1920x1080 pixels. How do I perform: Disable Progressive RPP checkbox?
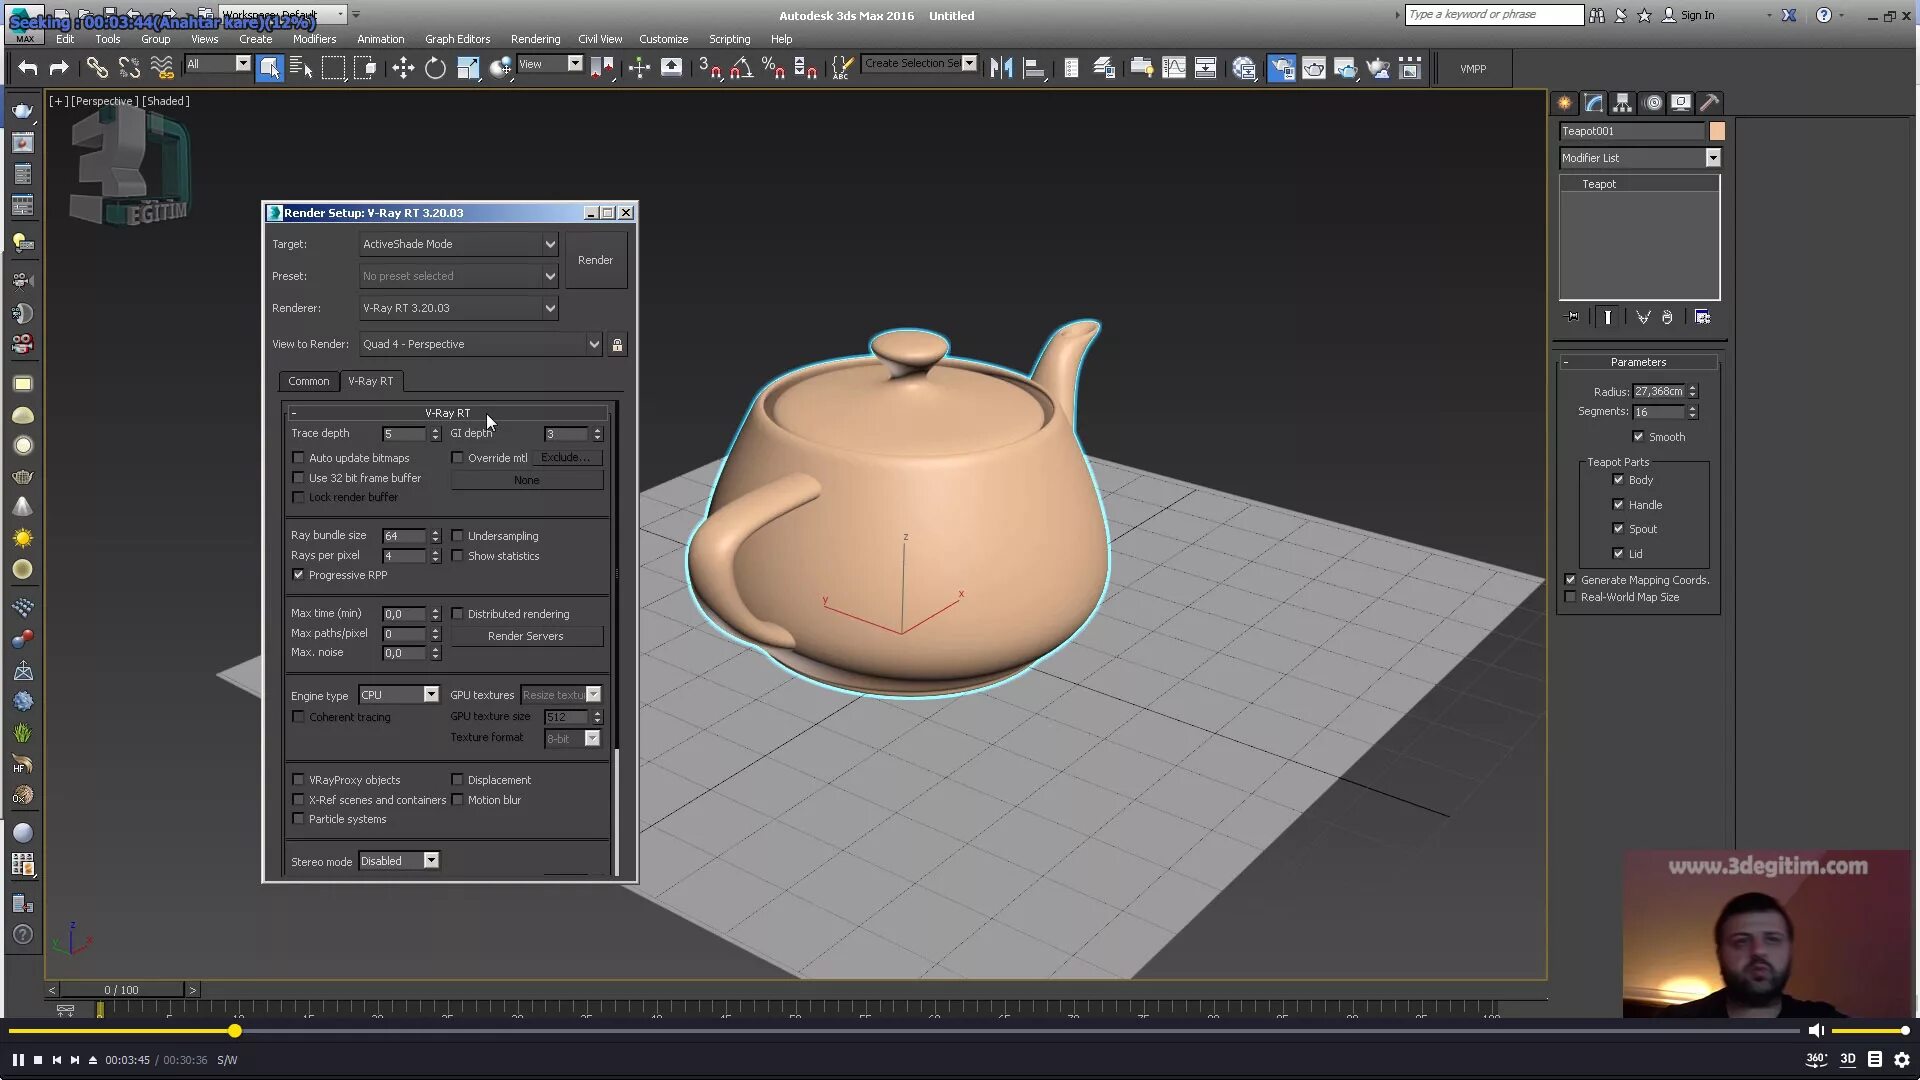[x=298, y=575]
